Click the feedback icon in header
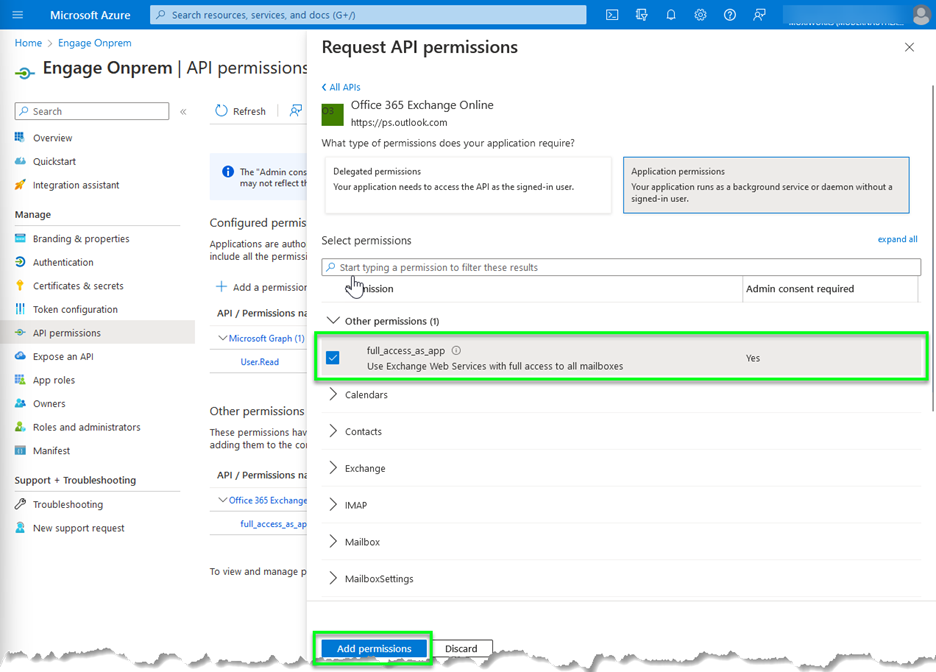The image size is (936, 672). pyautogui.click(x=760, y=15)
